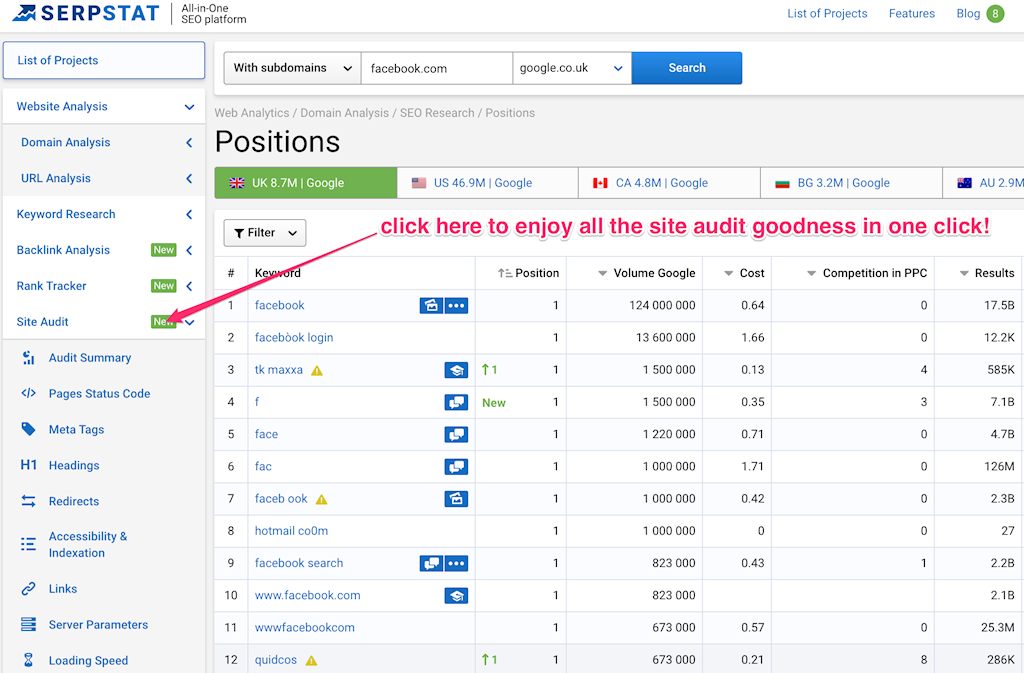Viewport: 1024px width, 673px height.
Task: Click the Blog notification badge 8
Action: [x=995, y=14]
